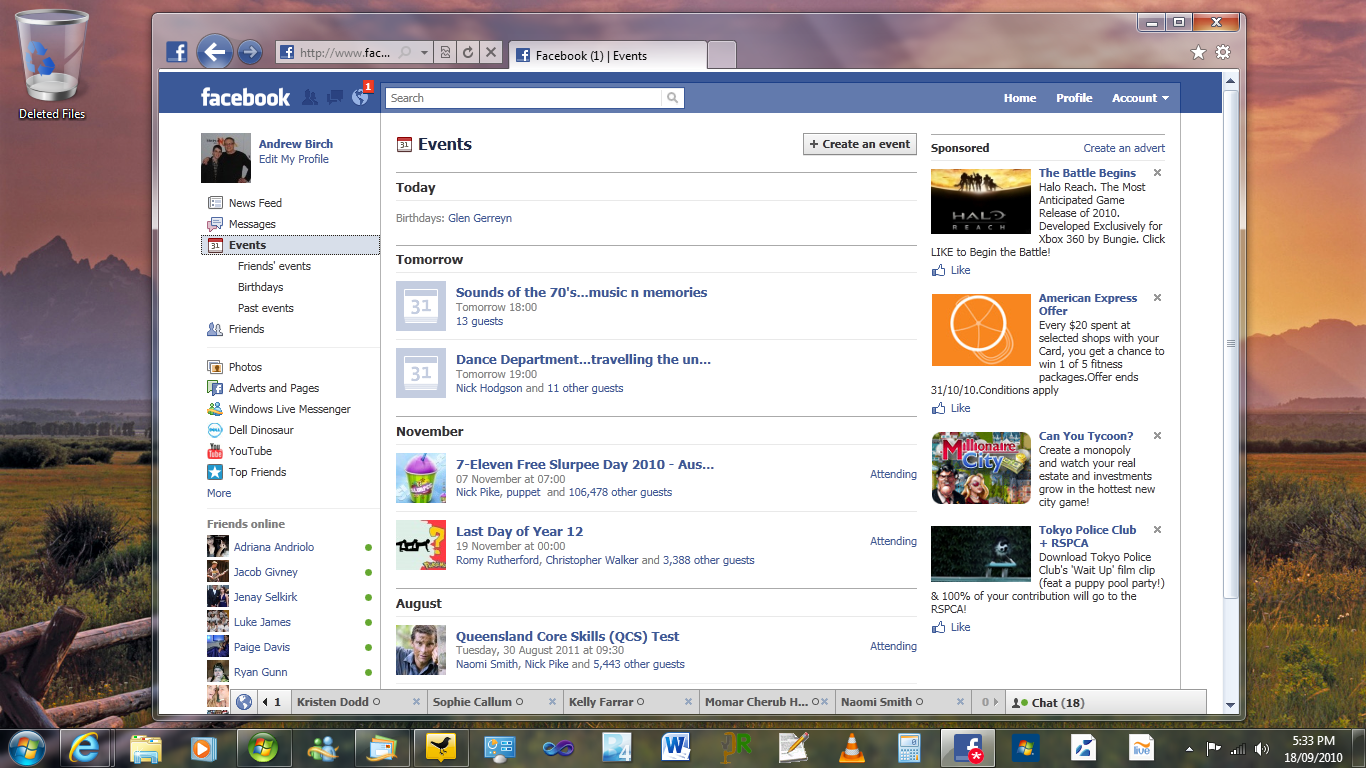Click Edit My Profile link
The height and width of the screenshot is (768, 1366).
[x=294, y=159]
